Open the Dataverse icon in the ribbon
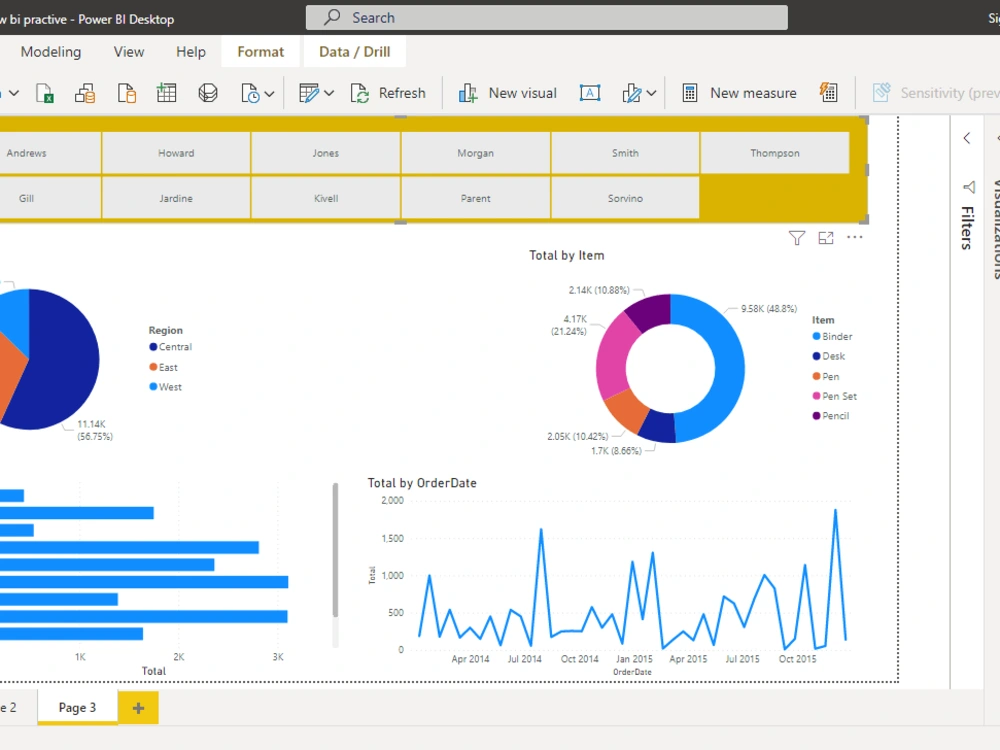 (x=208, y=93)
